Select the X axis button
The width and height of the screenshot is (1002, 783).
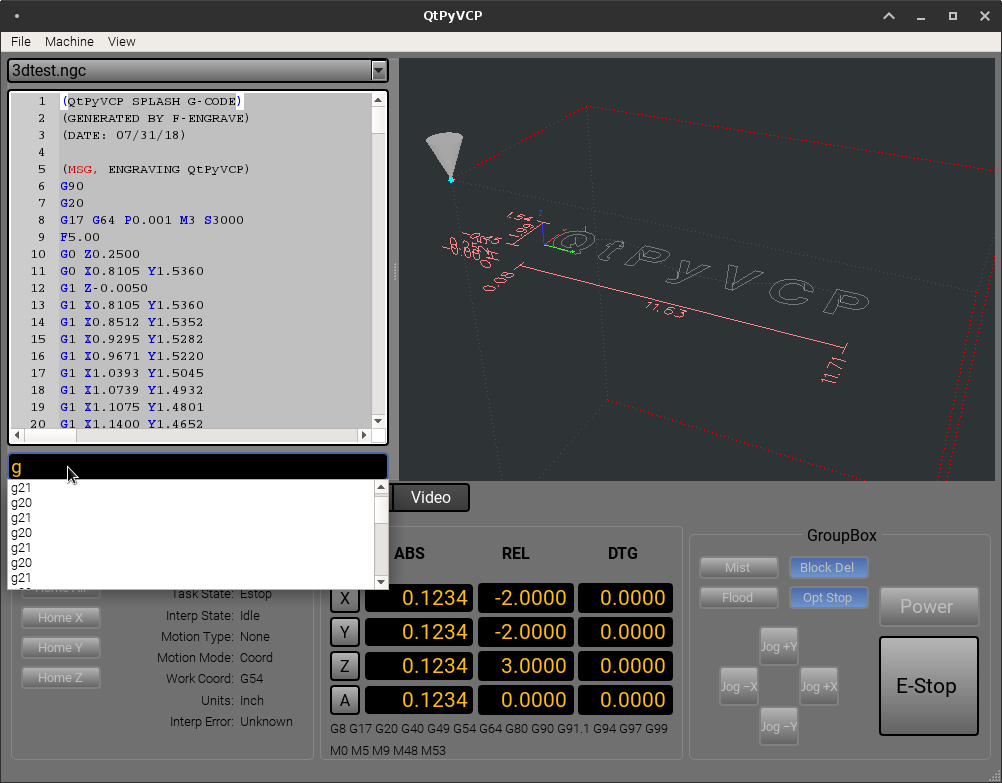tap(345, 598)
